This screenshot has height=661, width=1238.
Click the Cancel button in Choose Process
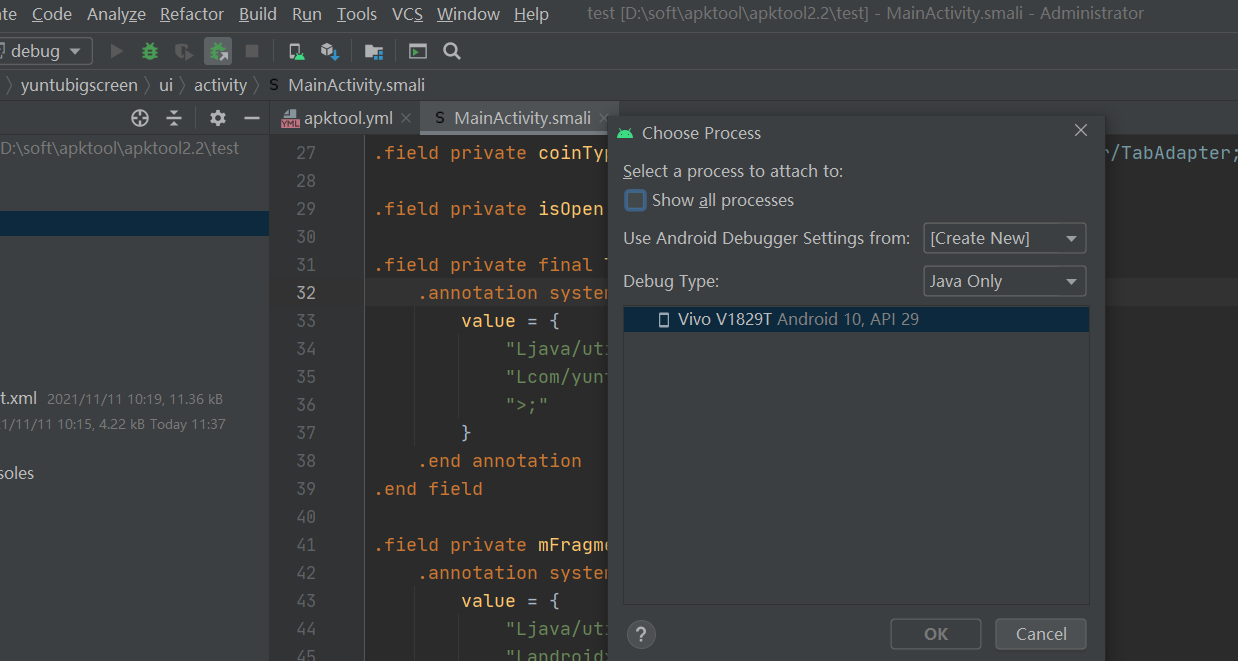click(1040, 634)
